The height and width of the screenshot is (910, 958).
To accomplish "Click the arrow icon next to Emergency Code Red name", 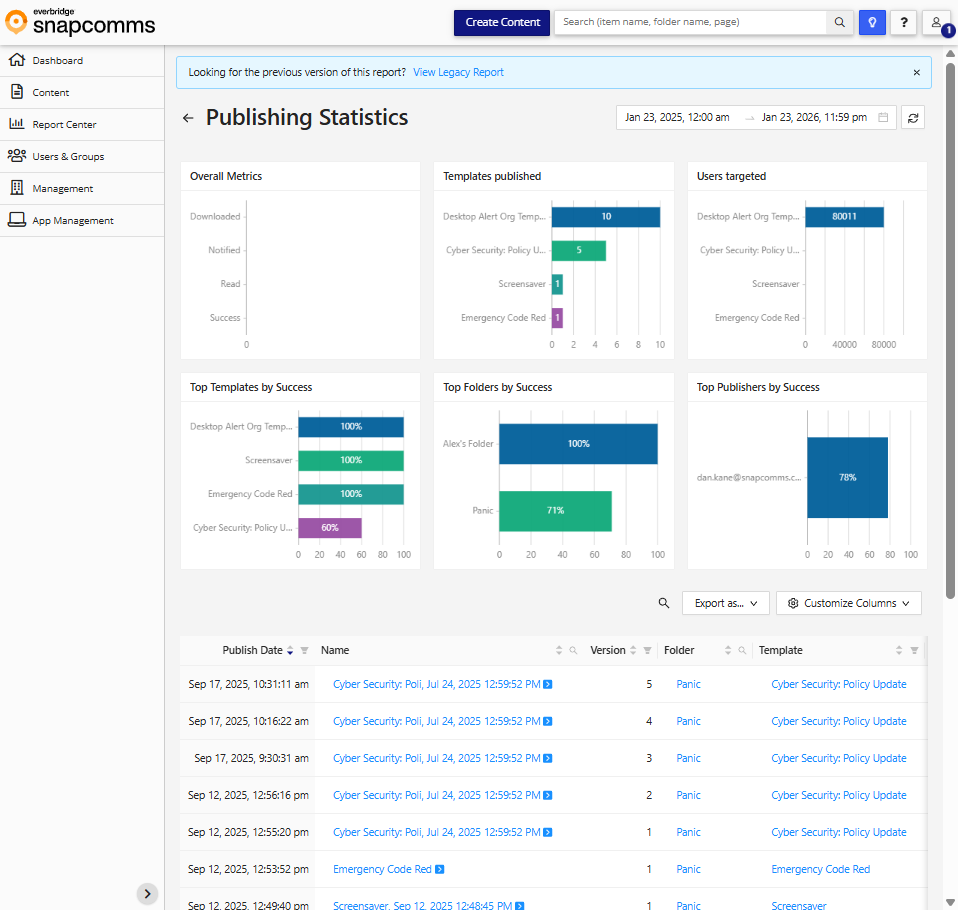I will [x=439, y=869].
